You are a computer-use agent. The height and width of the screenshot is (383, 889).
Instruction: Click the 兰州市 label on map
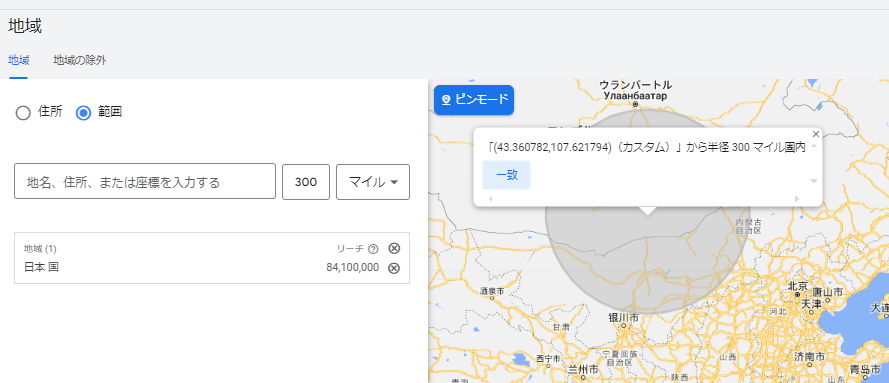click(583, 369)
